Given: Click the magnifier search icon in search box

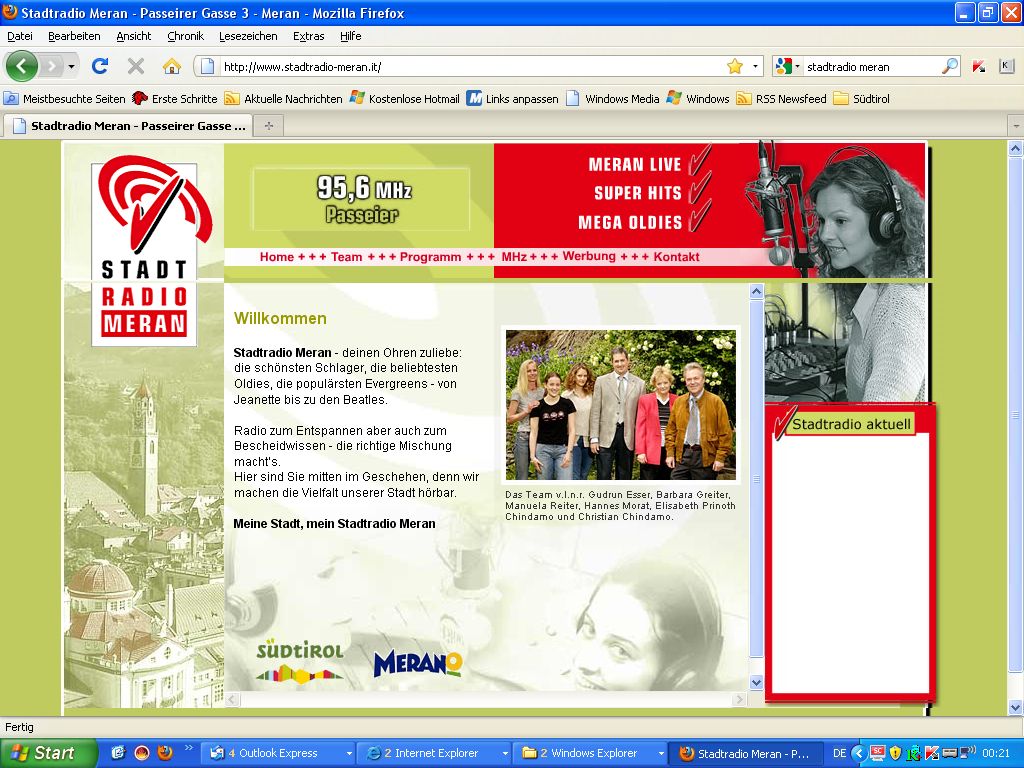Looking at the screenshot, I should pyautogui.click(x=950, y=66).
